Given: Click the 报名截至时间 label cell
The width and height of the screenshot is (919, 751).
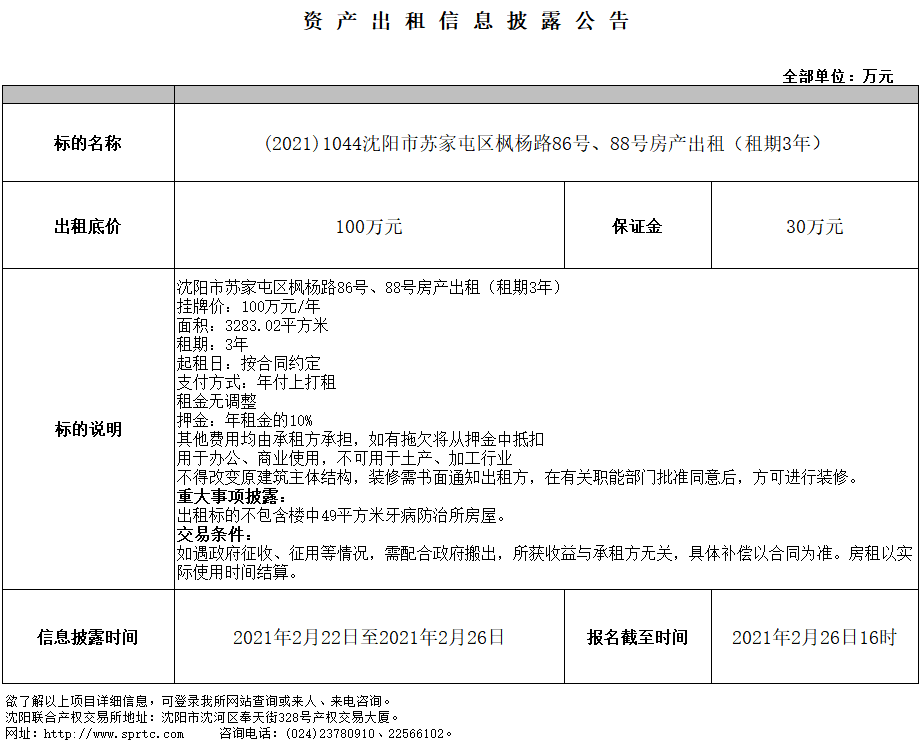Looking at the screenshot, I should point(637,637).
